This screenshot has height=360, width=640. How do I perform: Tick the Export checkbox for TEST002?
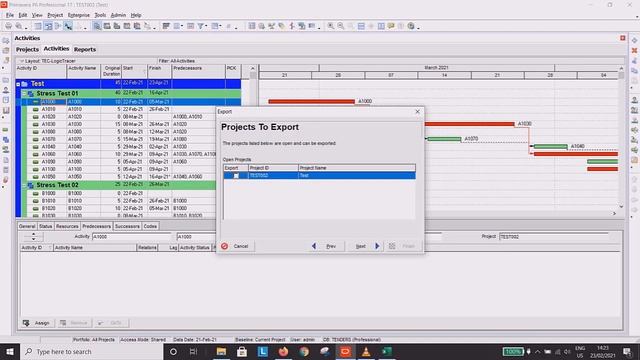[236, 176]
